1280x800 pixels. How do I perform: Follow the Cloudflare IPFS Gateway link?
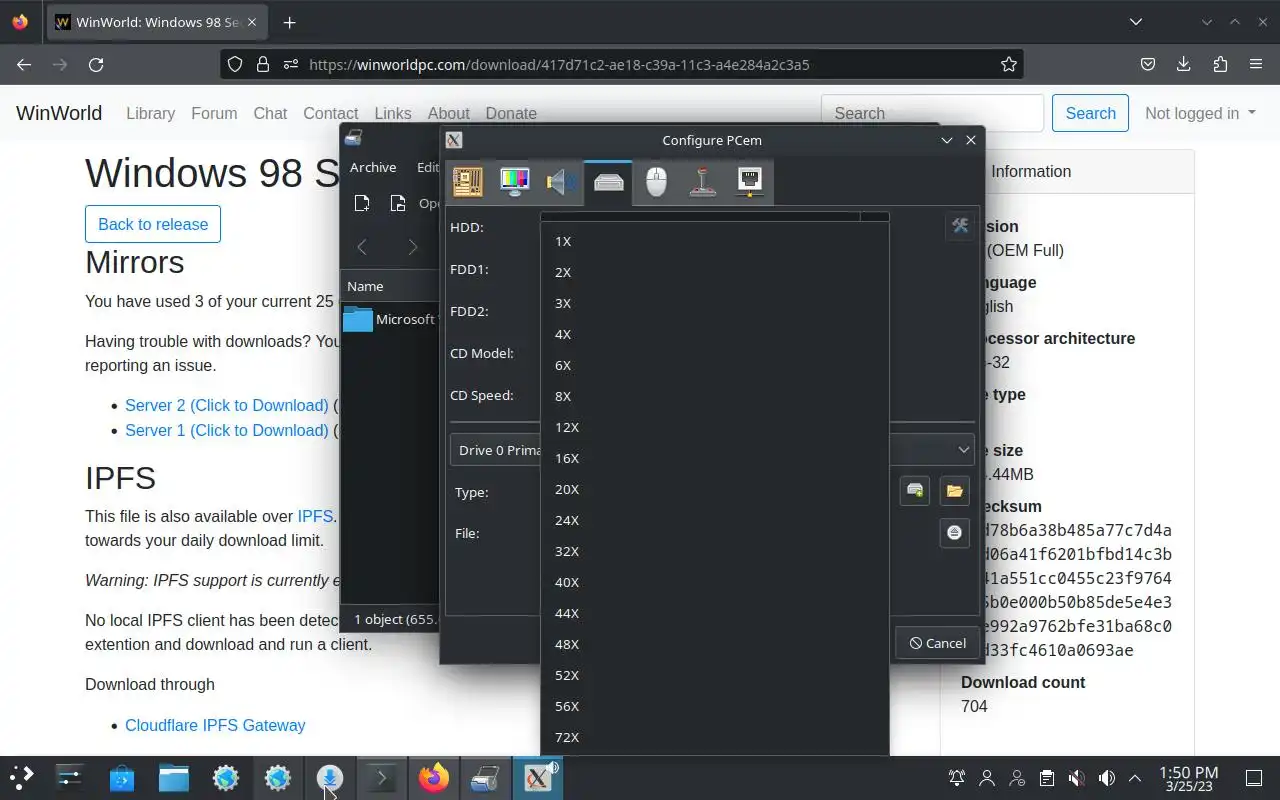[x=215, y=725]
